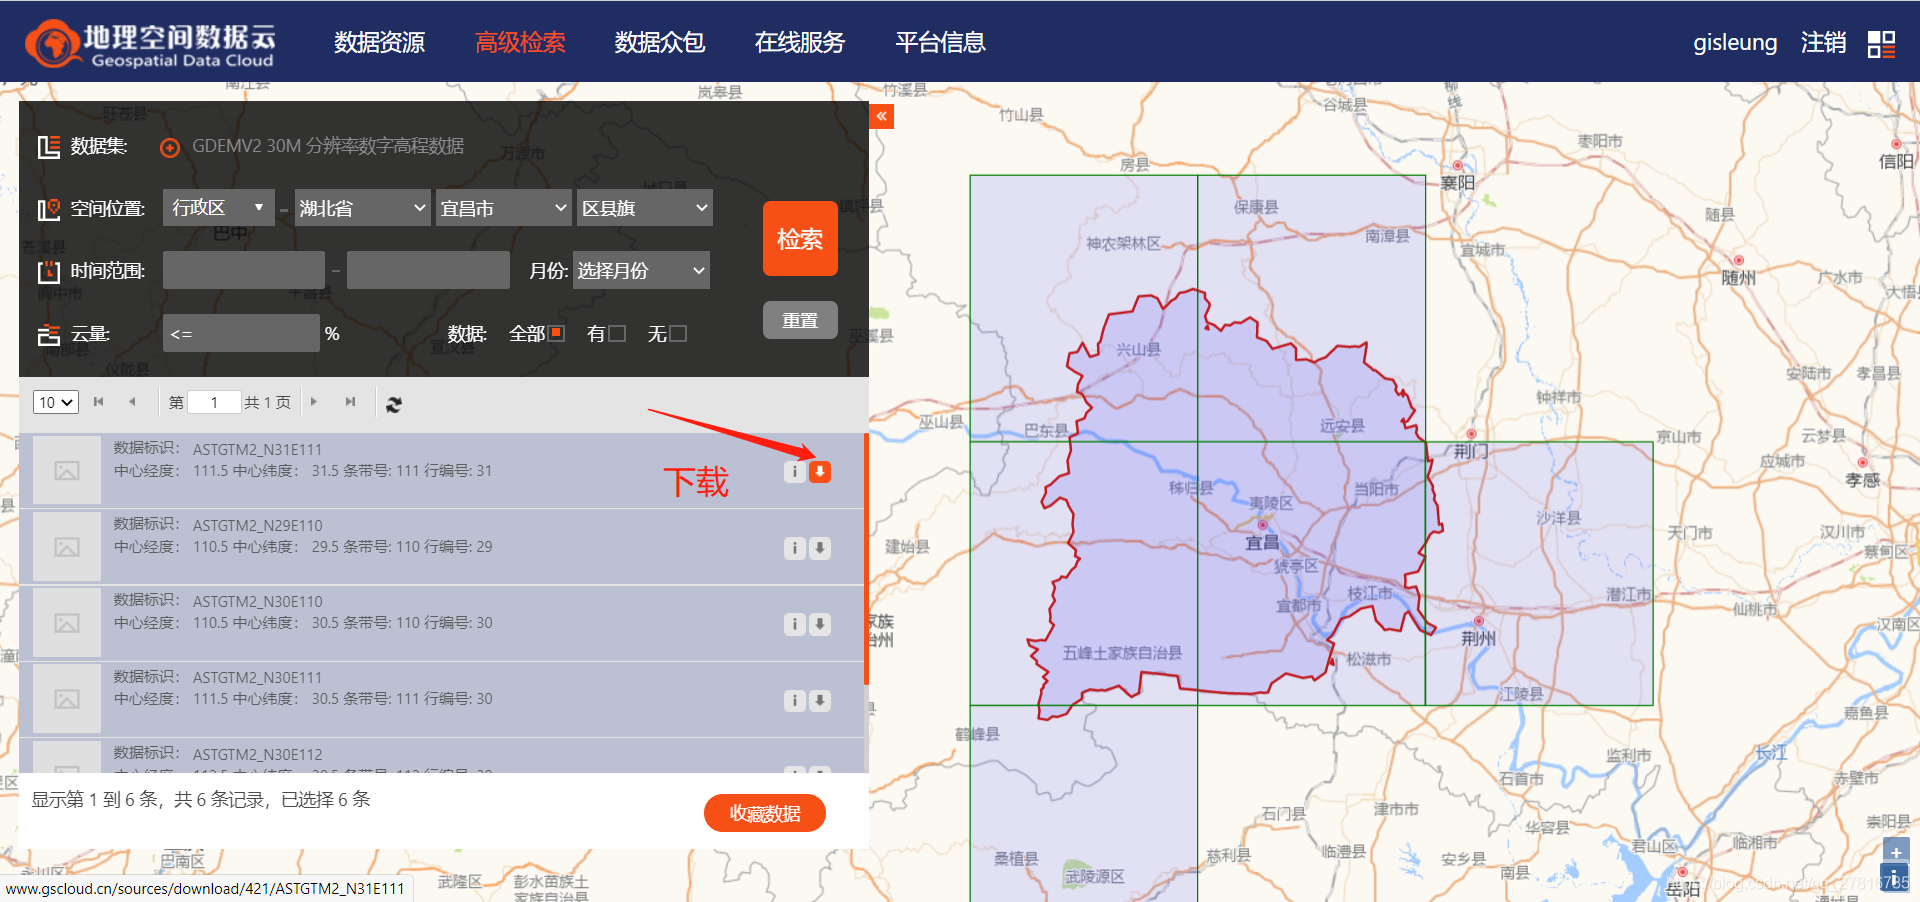This screenshot has height=902, width=1920.
Task: Click the 收藏数据 button
Action: (764, 813)
